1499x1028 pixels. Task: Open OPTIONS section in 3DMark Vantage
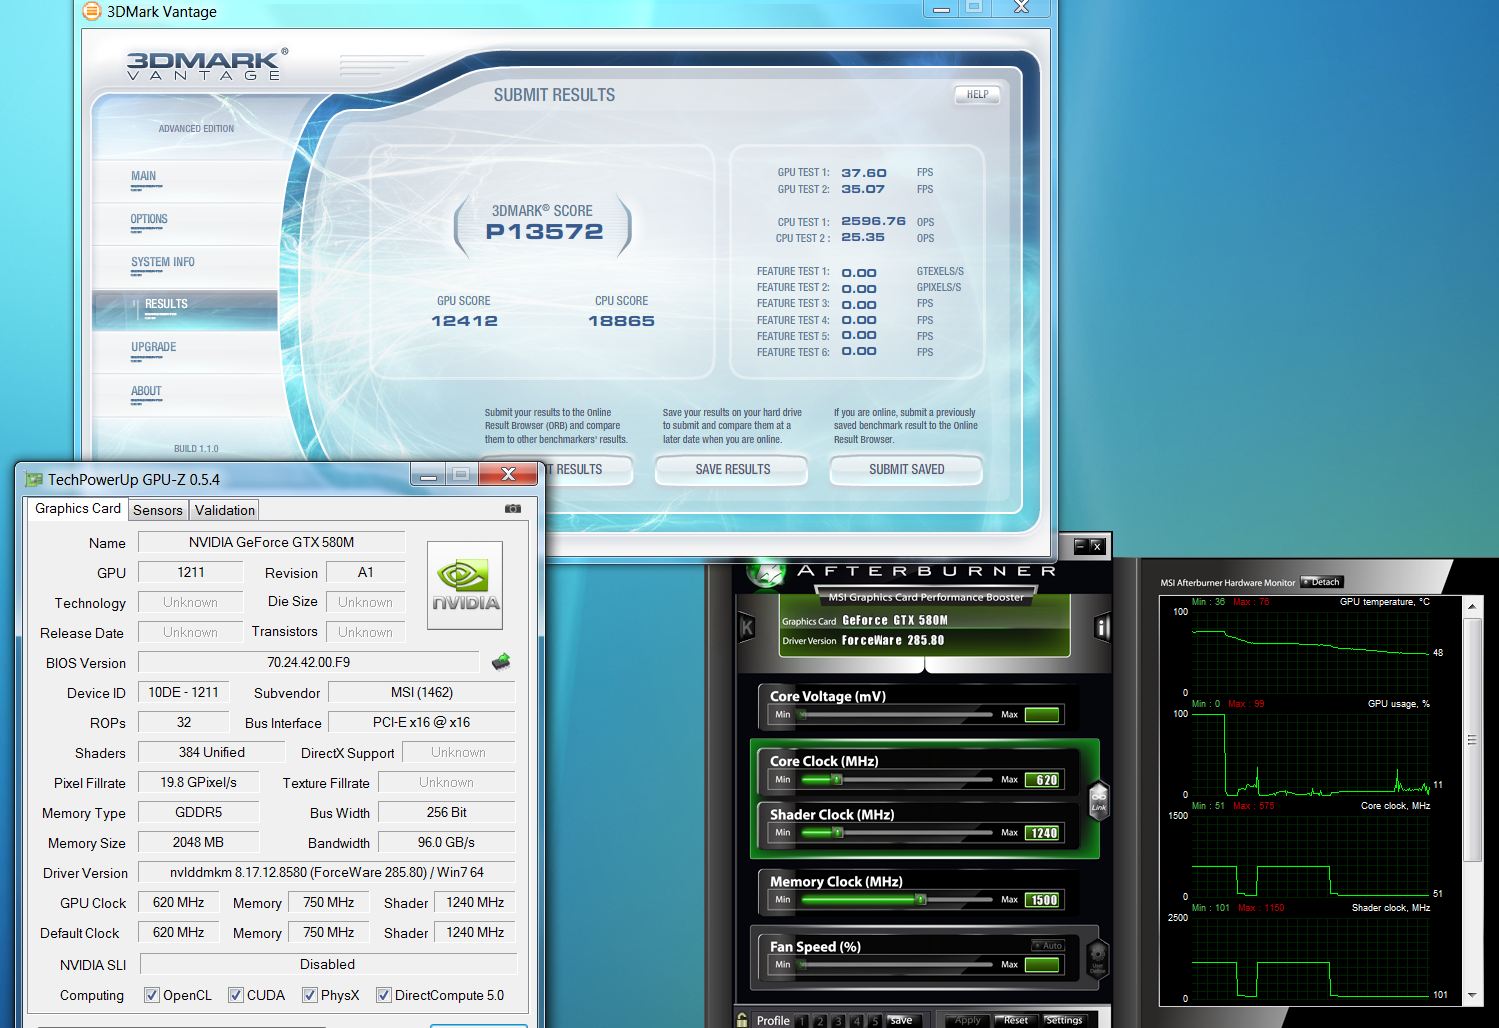(x=184, y=223)
